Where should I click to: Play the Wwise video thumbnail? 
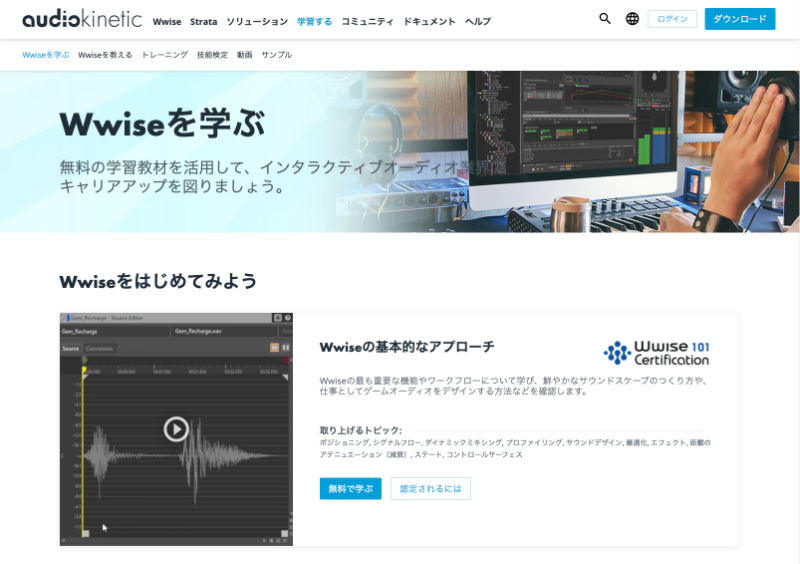(x=176, y=429)
